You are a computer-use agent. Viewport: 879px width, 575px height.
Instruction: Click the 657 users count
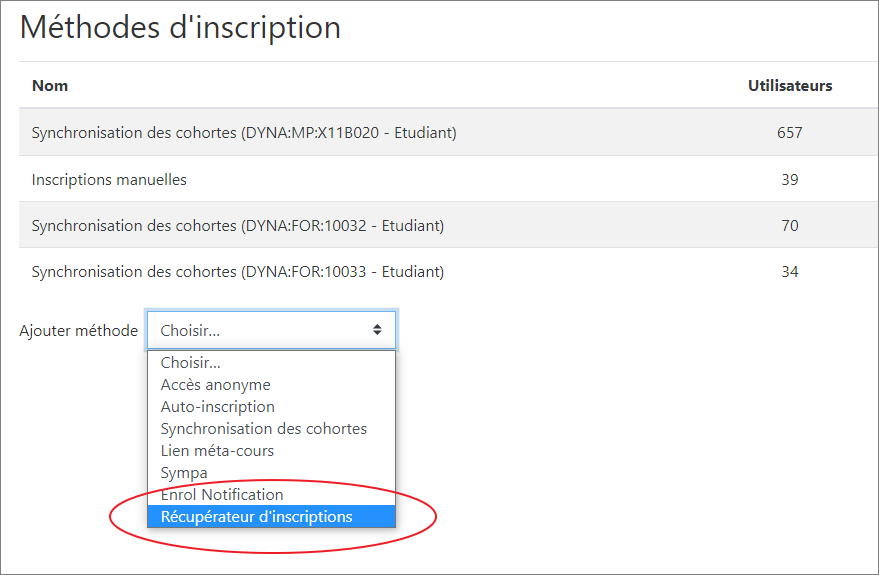click(790, 132)
